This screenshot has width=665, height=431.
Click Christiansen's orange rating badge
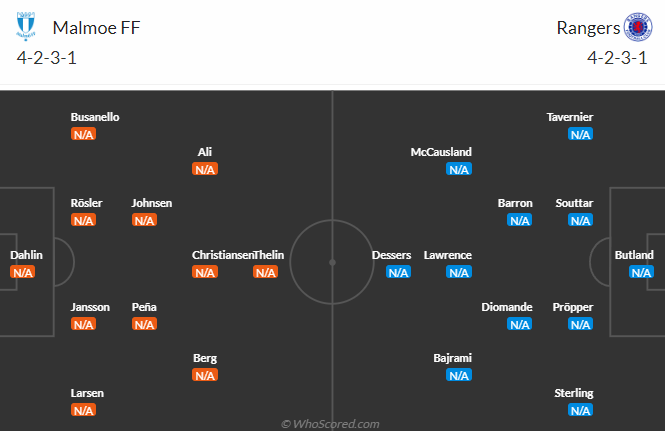click(x=205, y=272)
